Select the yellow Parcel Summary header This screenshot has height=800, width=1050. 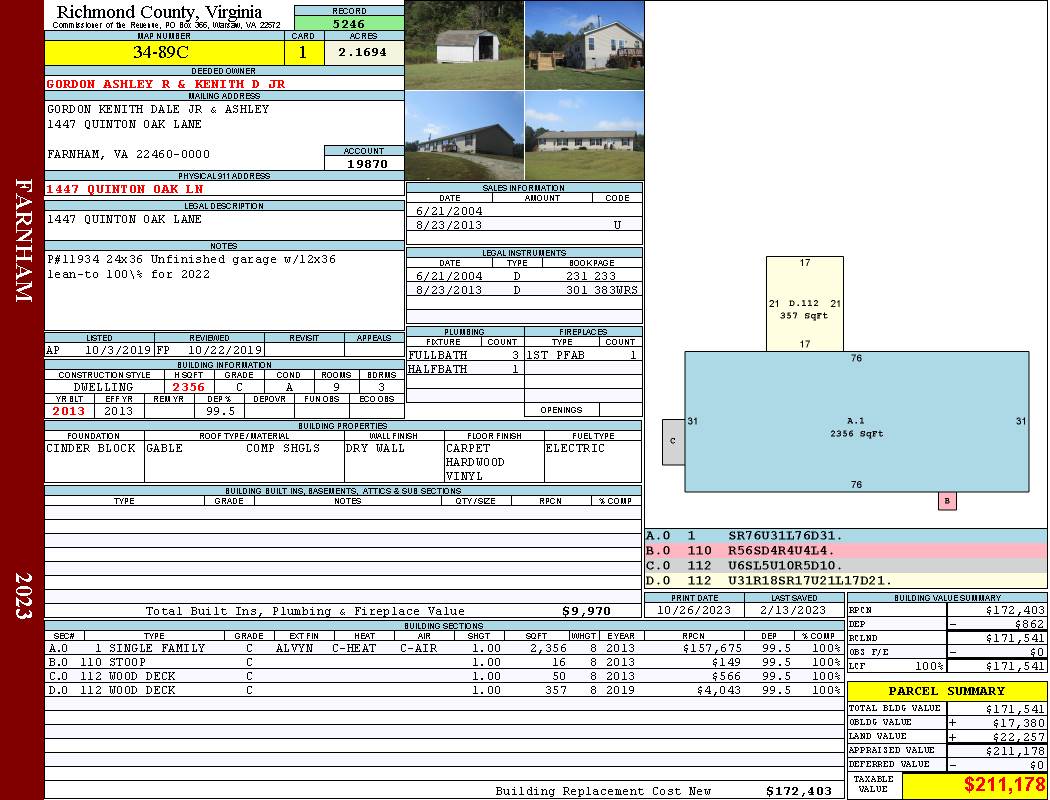click(x=946, y=691)
